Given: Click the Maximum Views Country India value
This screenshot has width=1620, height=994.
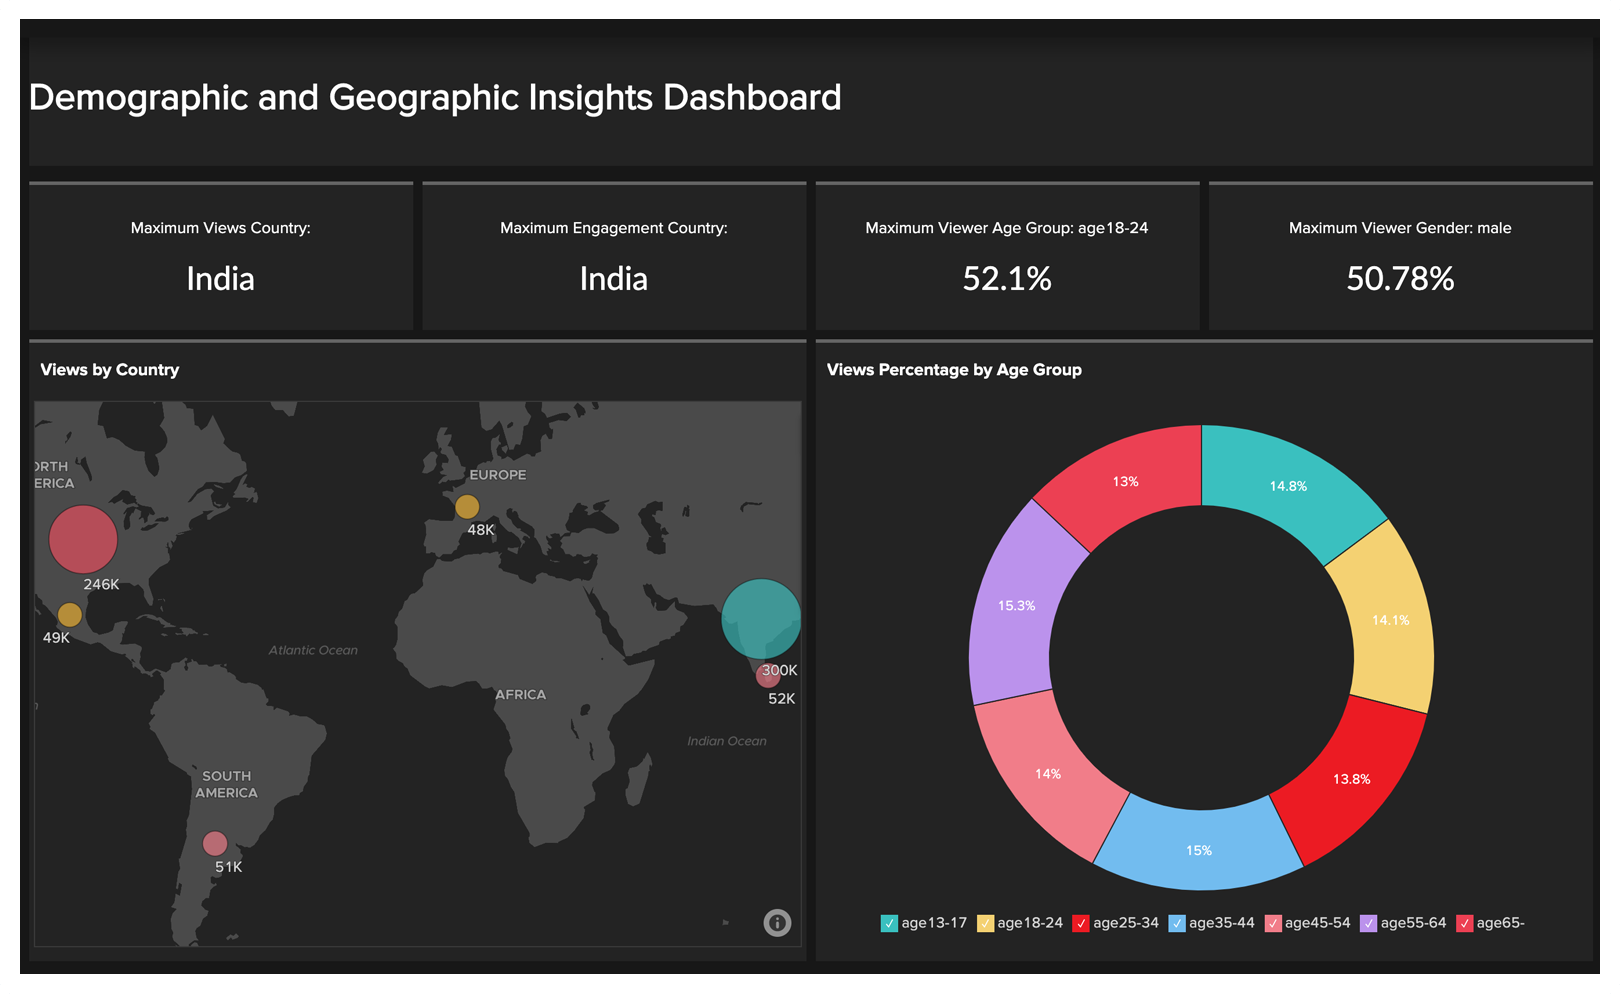Looking at the screenshot, I should 220,279.
